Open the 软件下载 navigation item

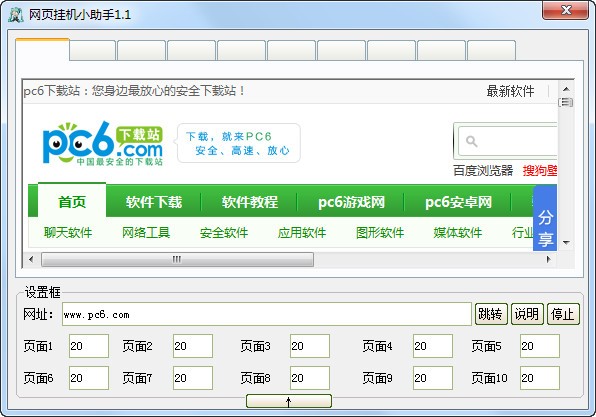coord(154,202)
